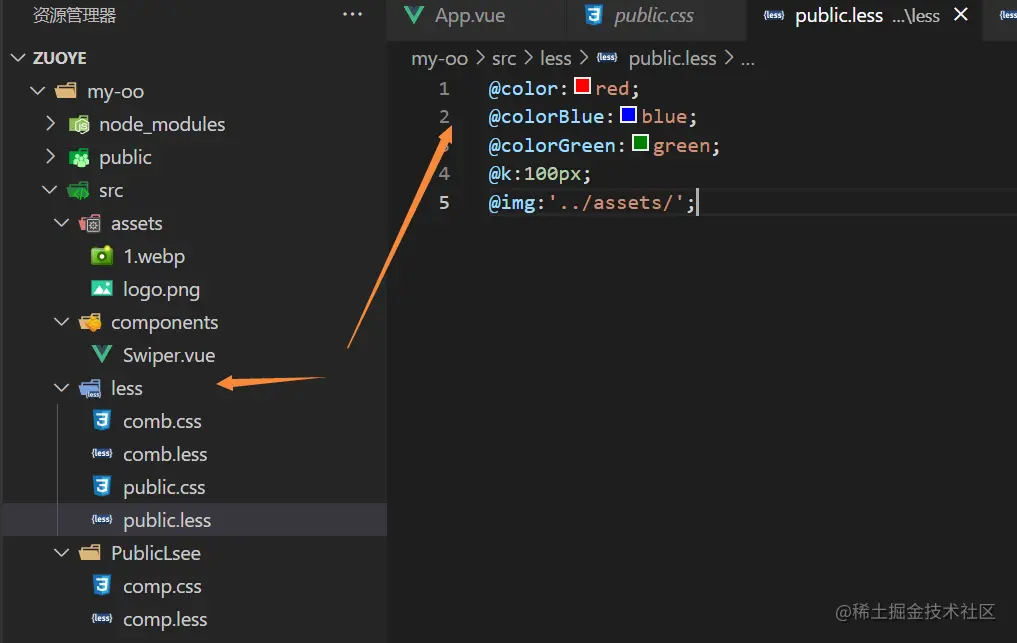Image resolution: width=1017 pixels, height=643 pixels.
Task: Open the red color swatch picker
Action: [582, 87]
